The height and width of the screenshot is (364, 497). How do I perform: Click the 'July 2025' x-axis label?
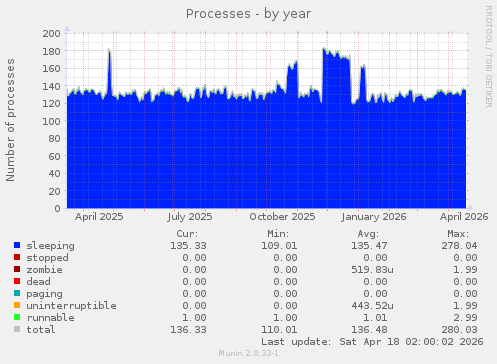pos(190,217)
